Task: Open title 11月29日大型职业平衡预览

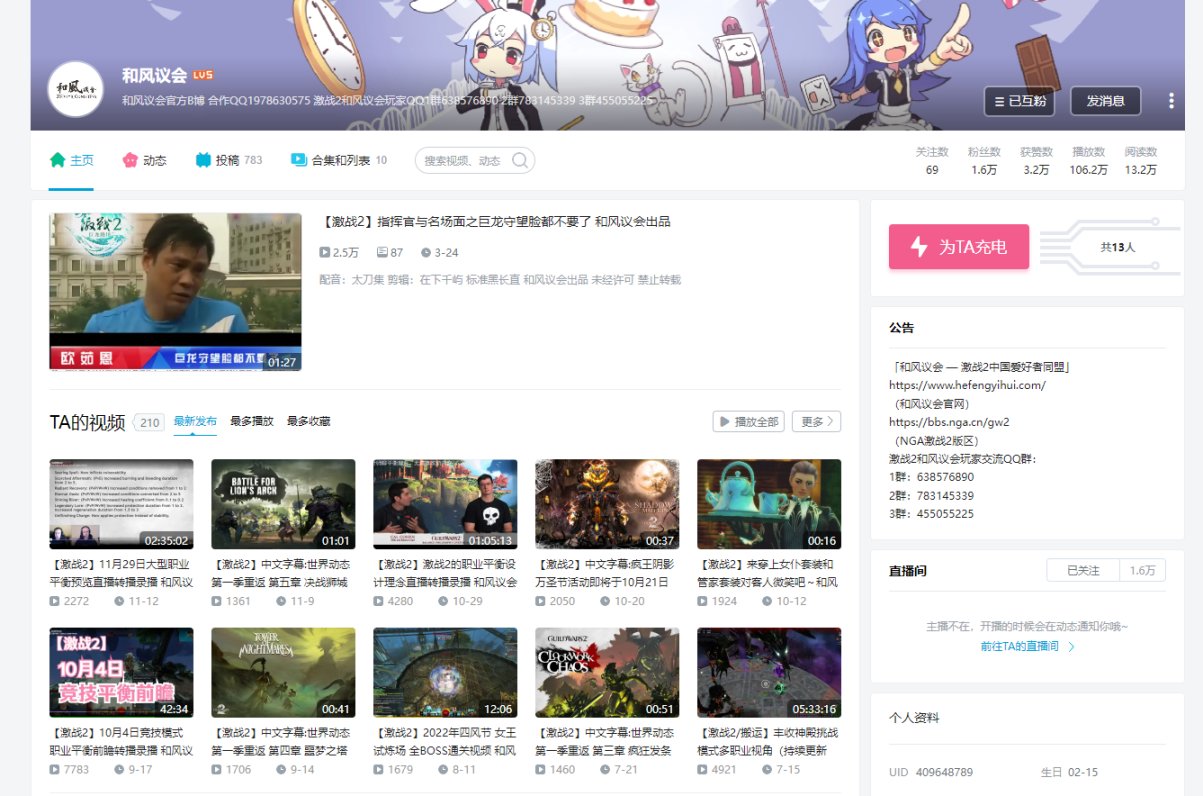Action: 121,573
